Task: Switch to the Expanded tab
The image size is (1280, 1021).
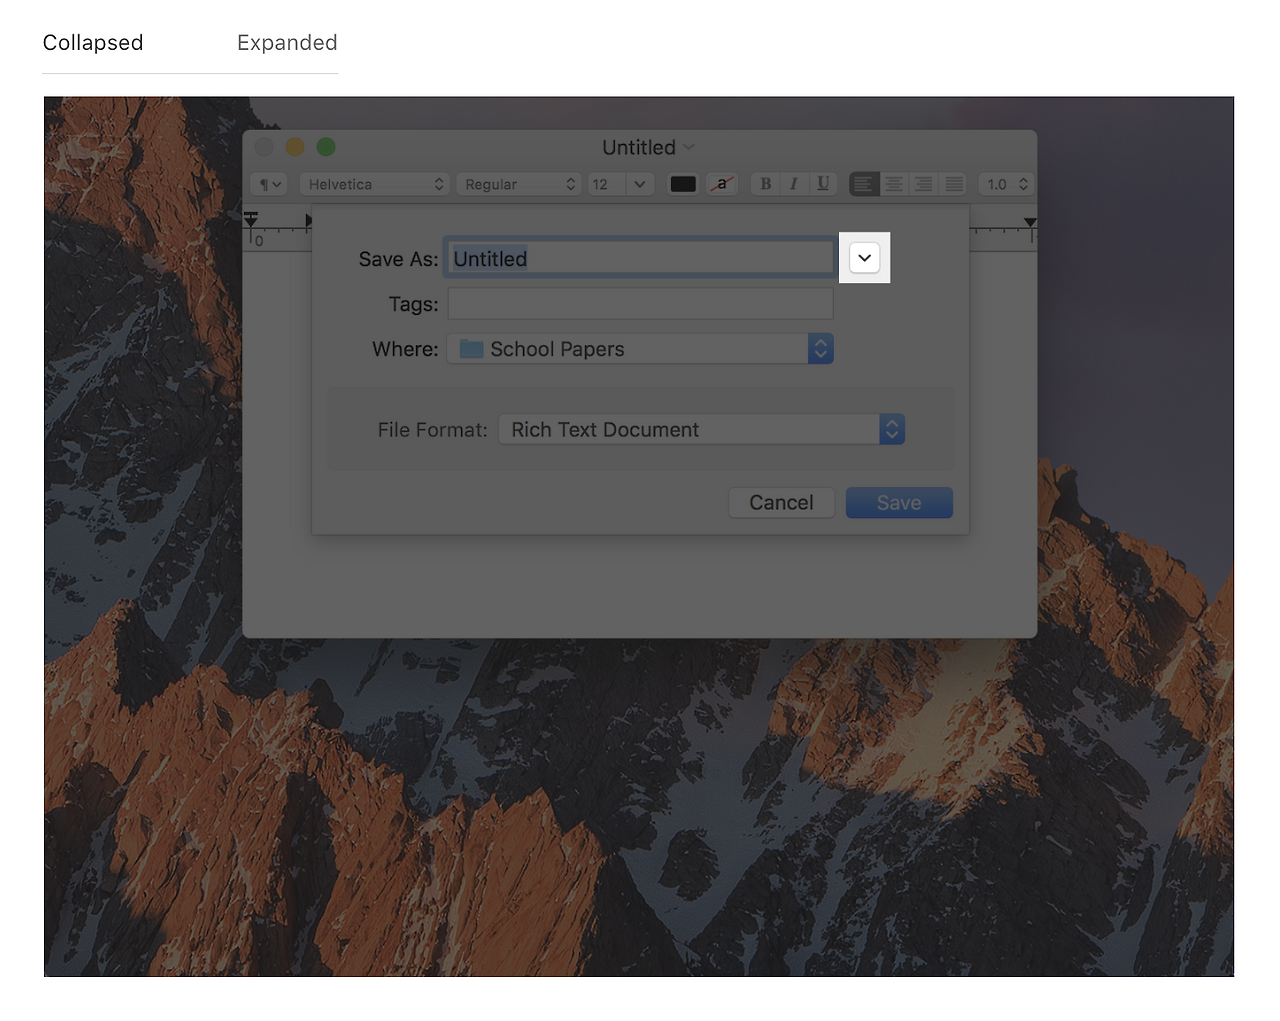Action: (x=287, y=43)
